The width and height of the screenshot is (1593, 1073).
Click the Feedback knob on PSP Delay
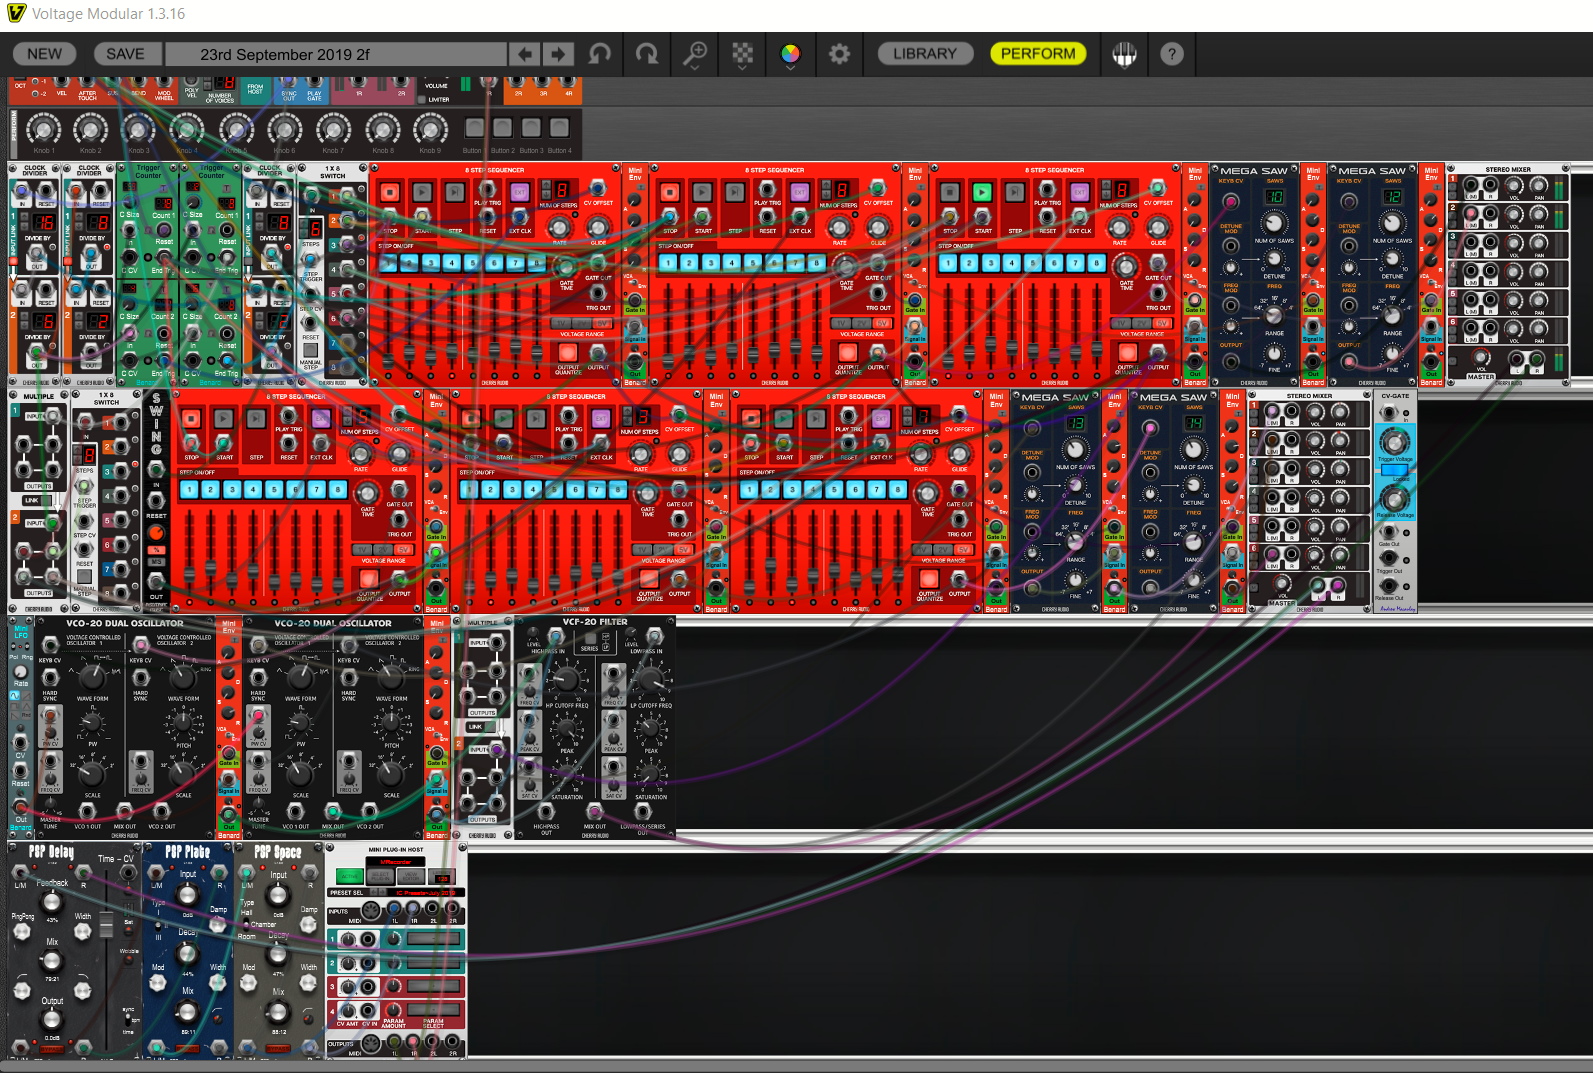pos(52,902)
